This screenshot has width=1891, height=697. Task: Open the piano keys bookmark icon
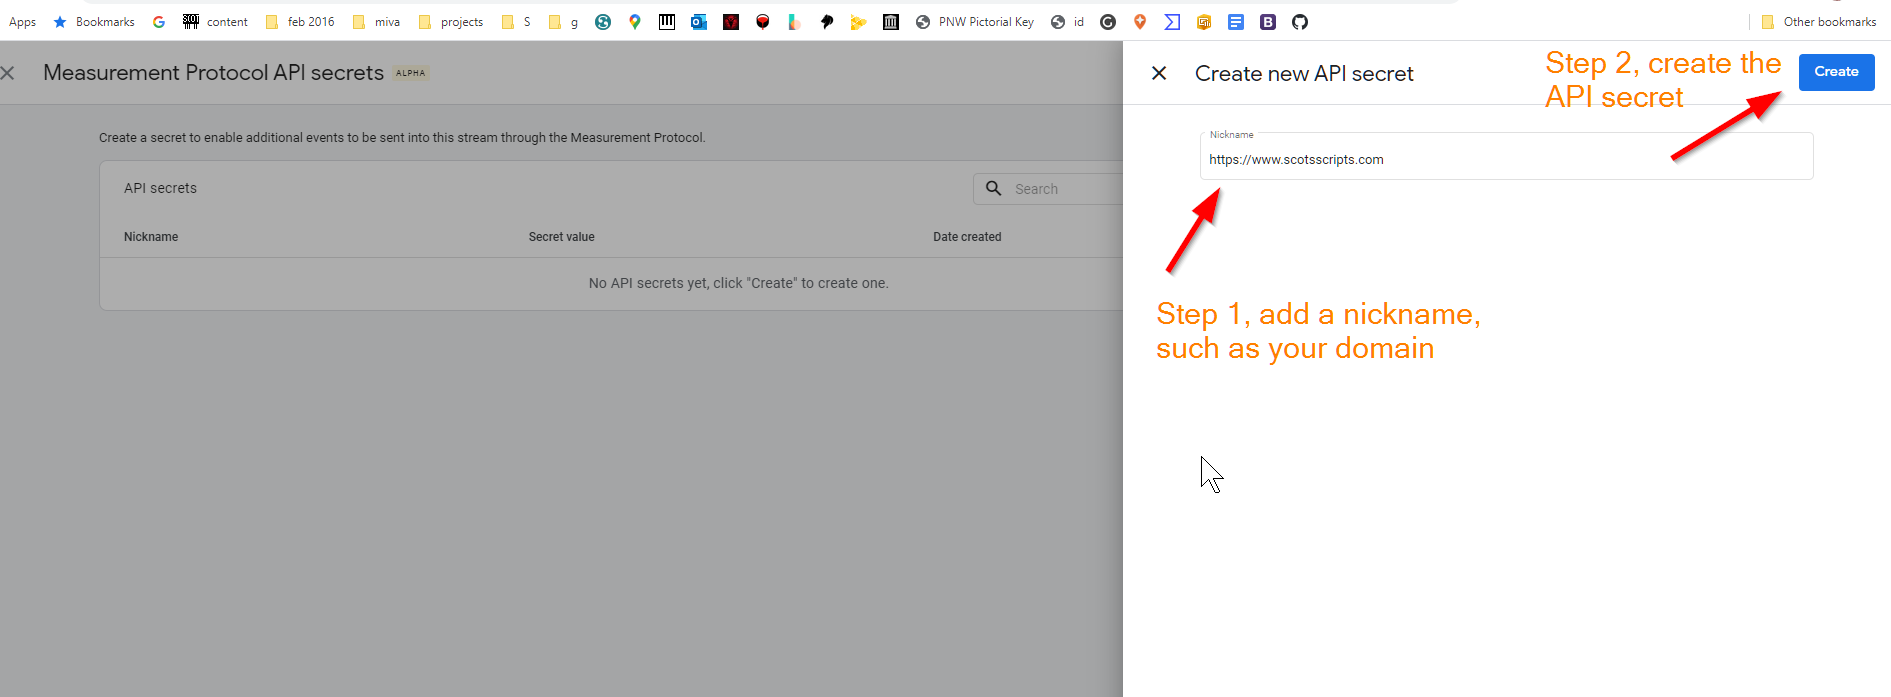(x=667, y=22)
